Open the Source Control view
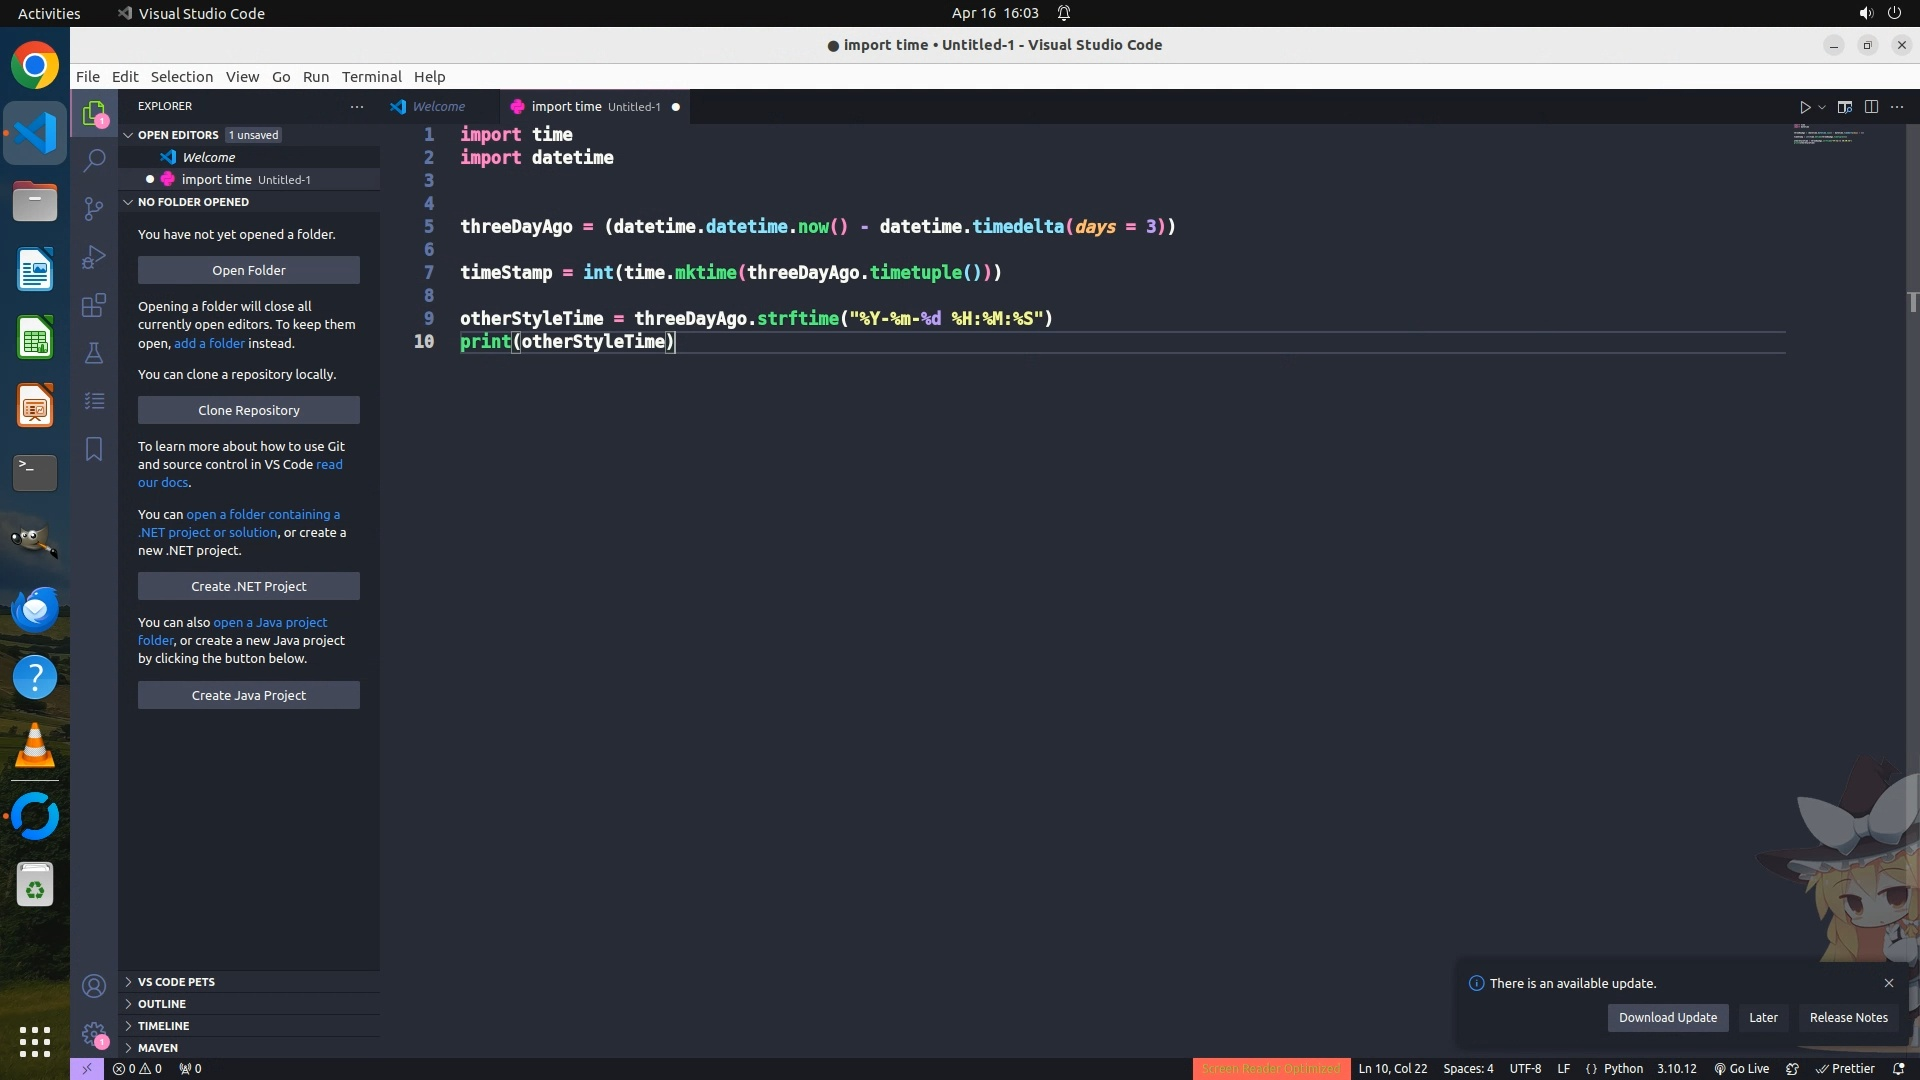The width and height of the screenshot is (1920, 1080). coord(94,208)
